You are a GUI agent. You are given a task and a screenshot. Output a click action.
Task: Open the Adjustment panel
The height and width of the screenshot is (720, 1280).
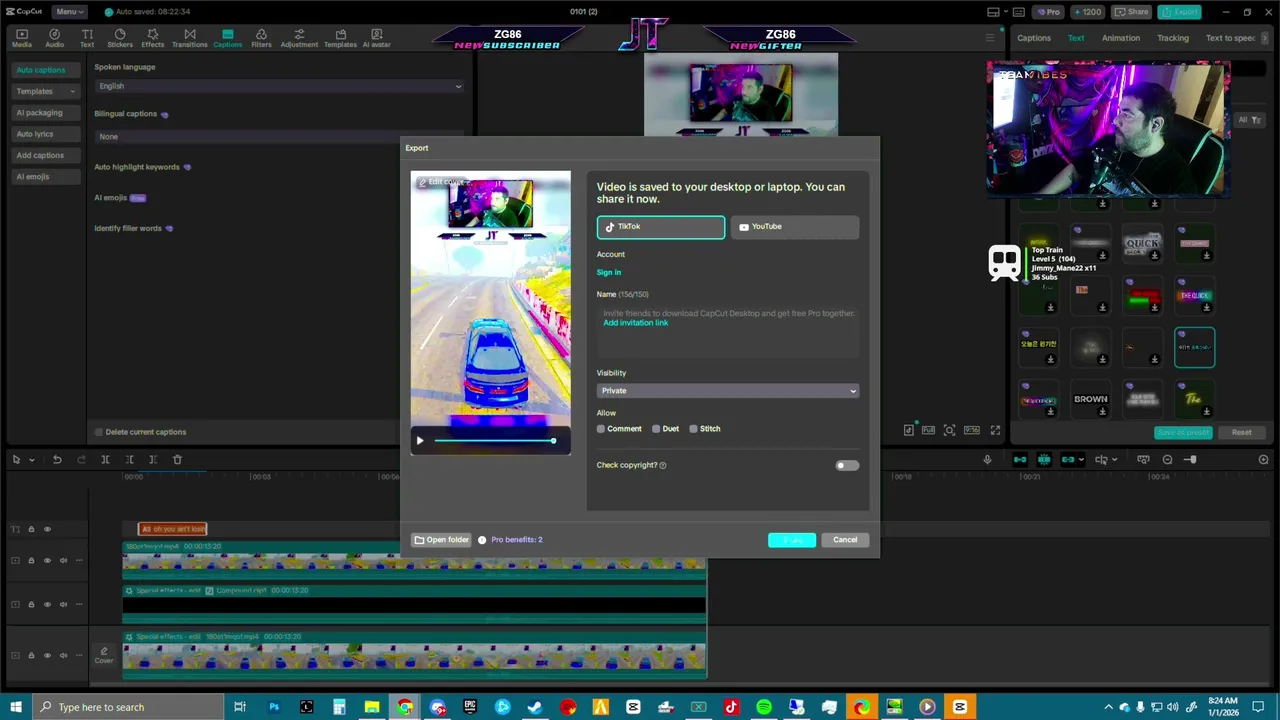pyautogui.click(x=299, y=38)
